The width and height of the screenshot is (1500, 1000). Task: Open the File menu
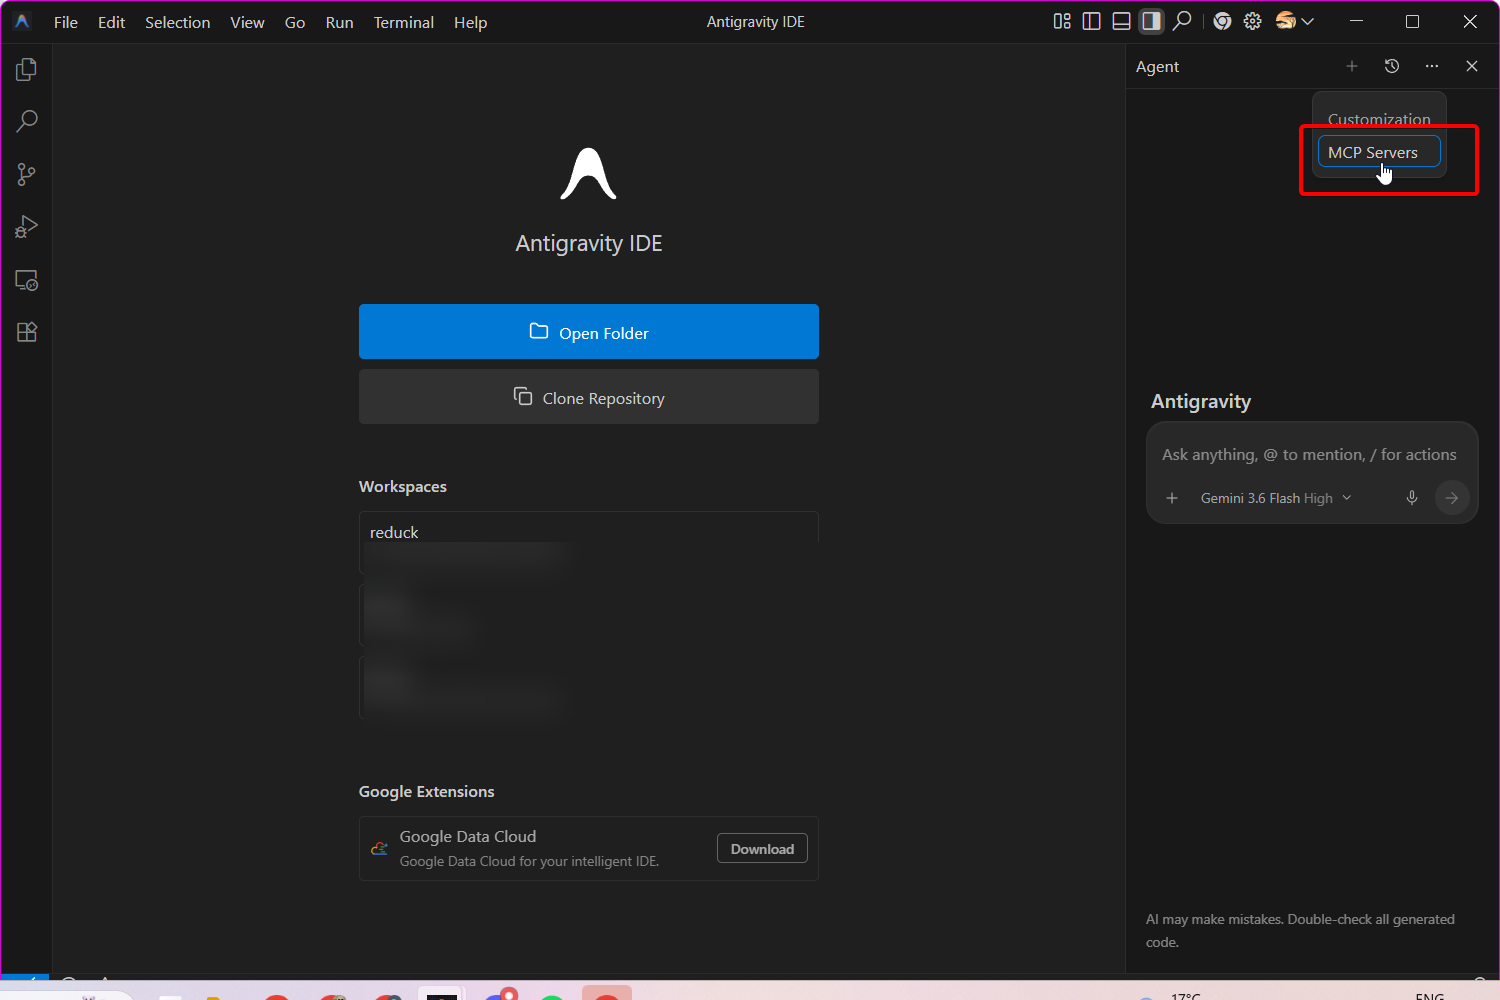pos(66,22)
